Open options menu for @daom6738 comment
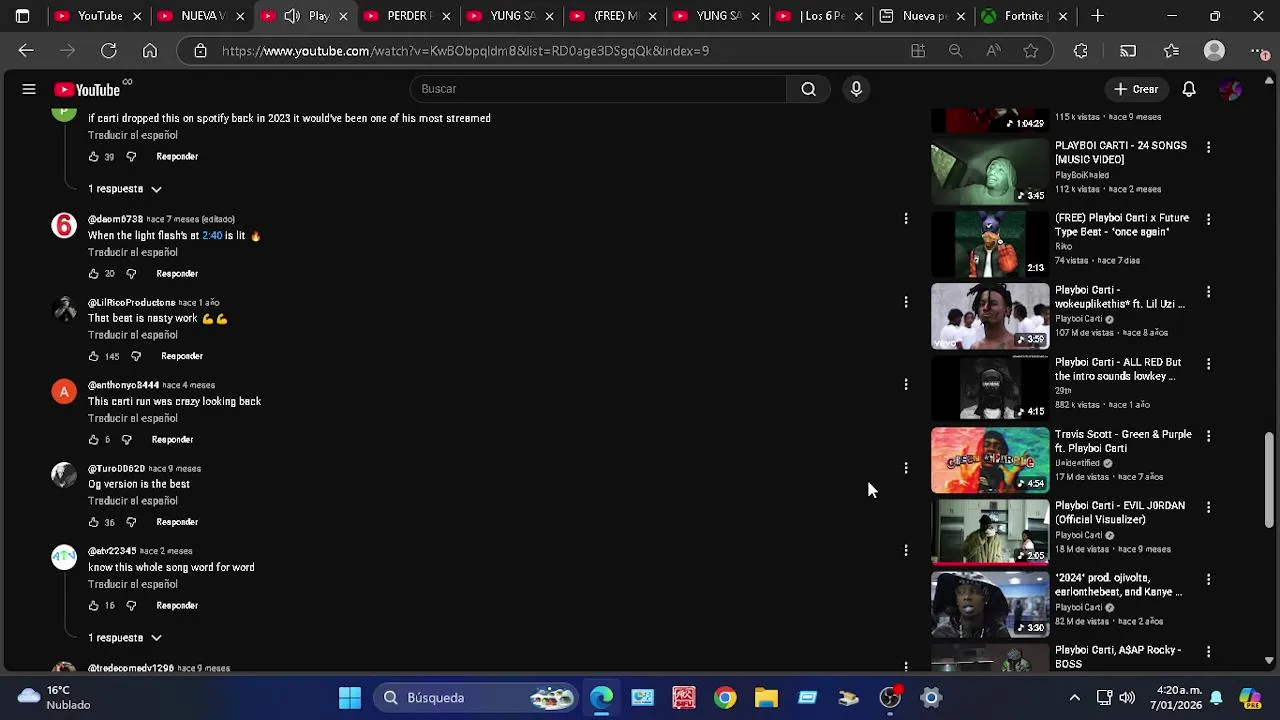This screenshot has width=1280, height=720. pyautogui.click(x=906, y=219)
